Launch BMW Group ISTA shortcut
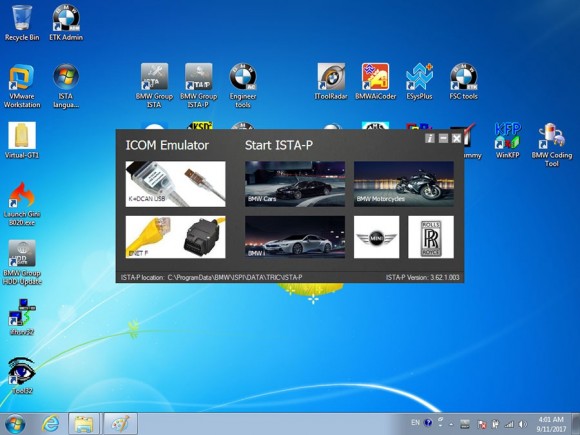The width and height of the screenshot is (580, 435). pyautogui.click(x=154, y=86)
